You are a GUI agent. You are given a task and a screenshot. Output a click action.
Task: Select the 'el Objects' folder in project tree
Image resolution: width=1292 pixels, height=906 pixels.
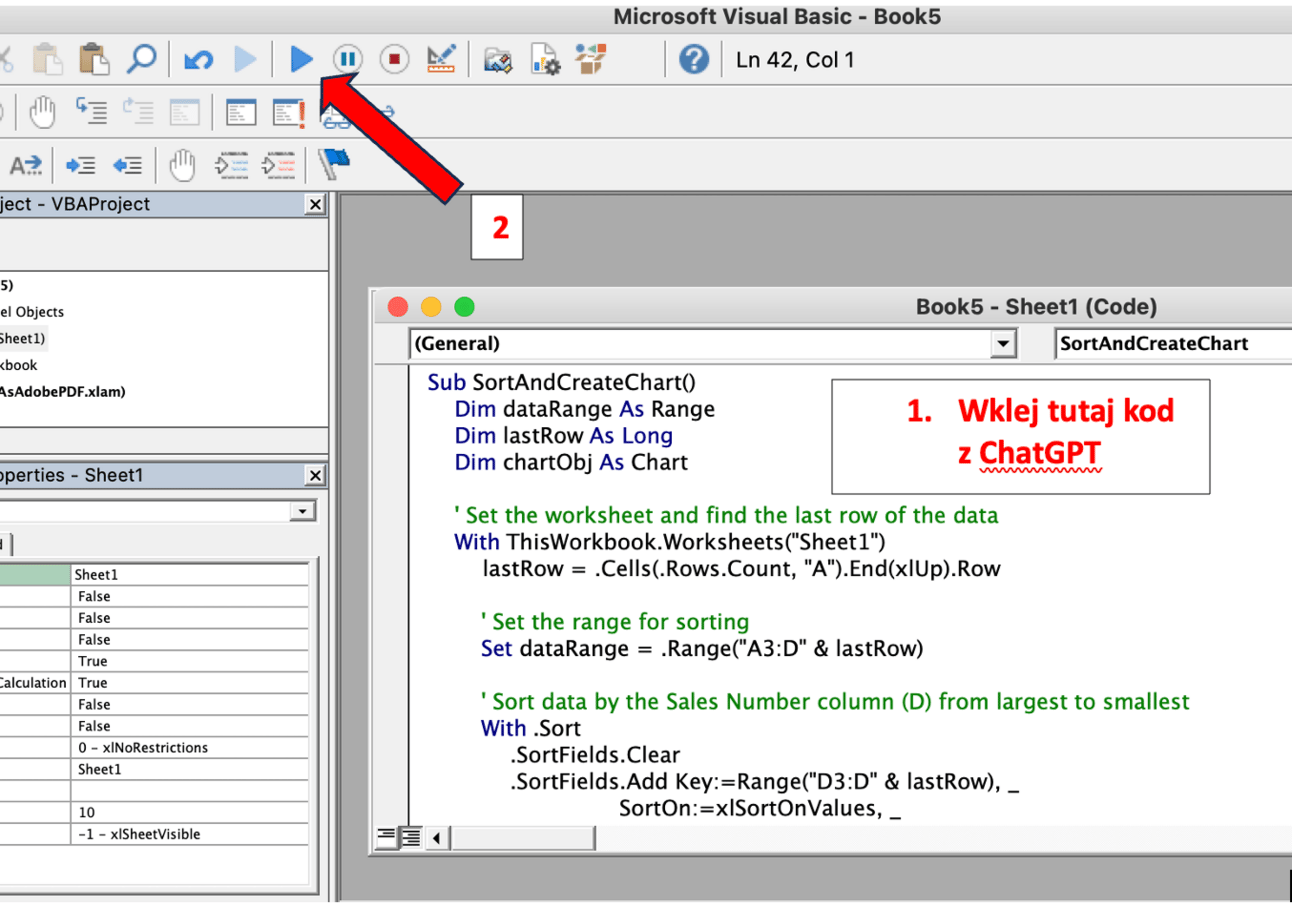[32, 312]
